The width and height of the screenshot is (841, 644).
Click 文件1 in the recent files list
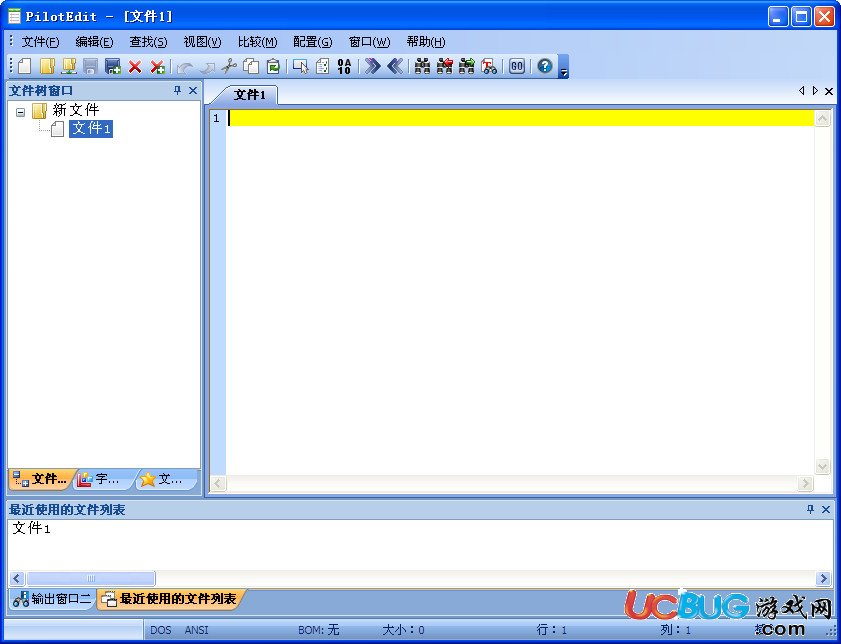[32, 529]
